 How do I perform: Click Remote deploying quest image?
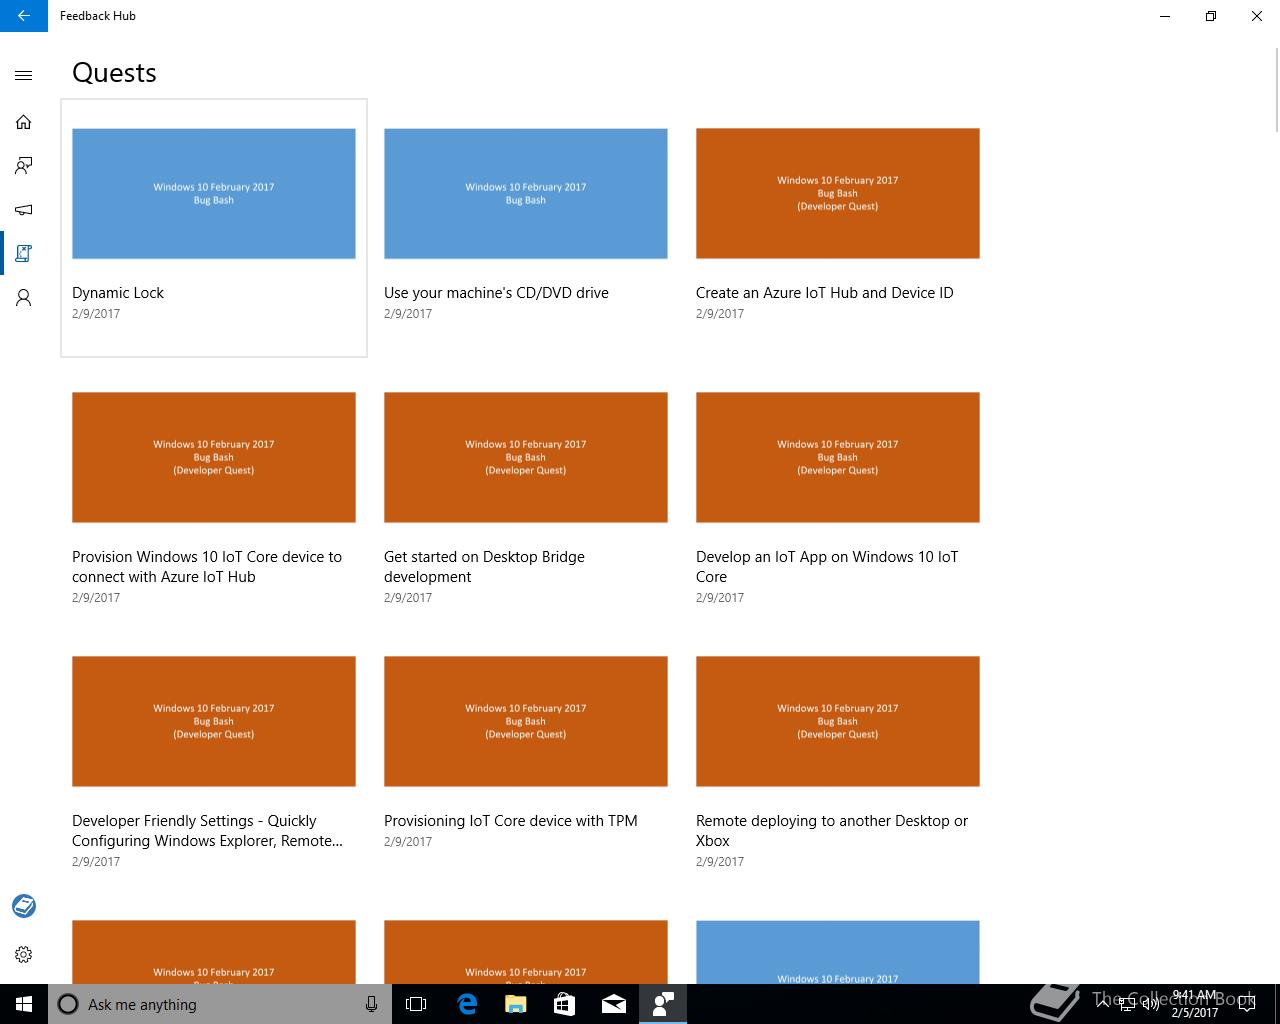click(x=838, y=721)
